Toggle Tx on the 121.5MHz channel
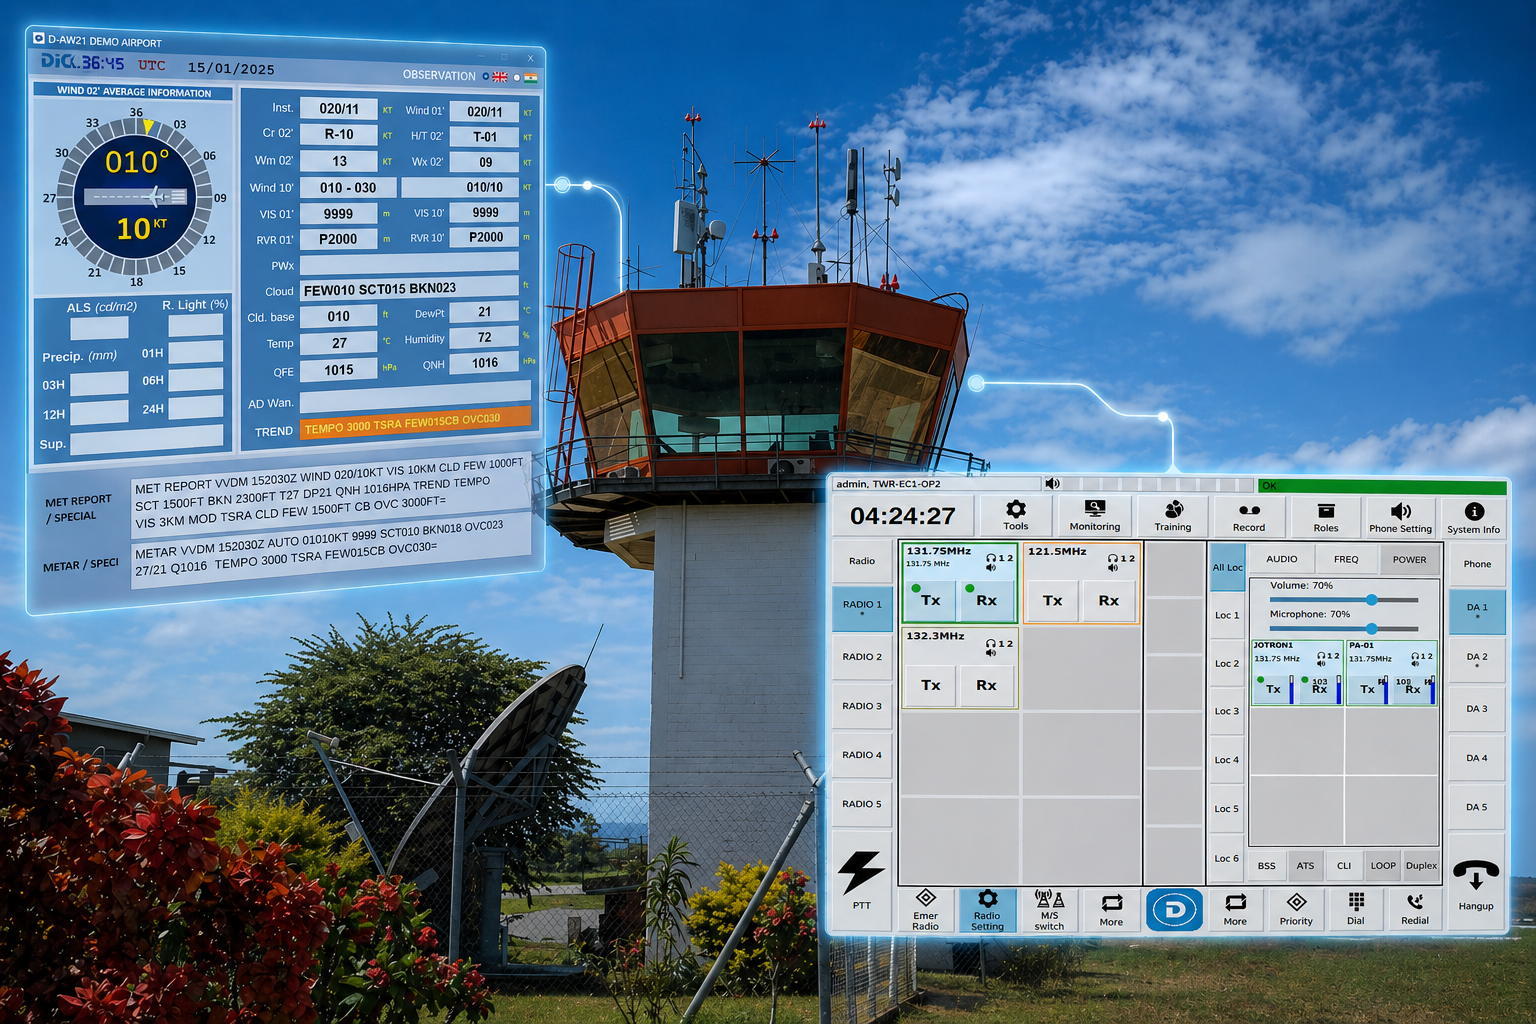This screenshot has height=1024, width=1536. click(1053, 600)
